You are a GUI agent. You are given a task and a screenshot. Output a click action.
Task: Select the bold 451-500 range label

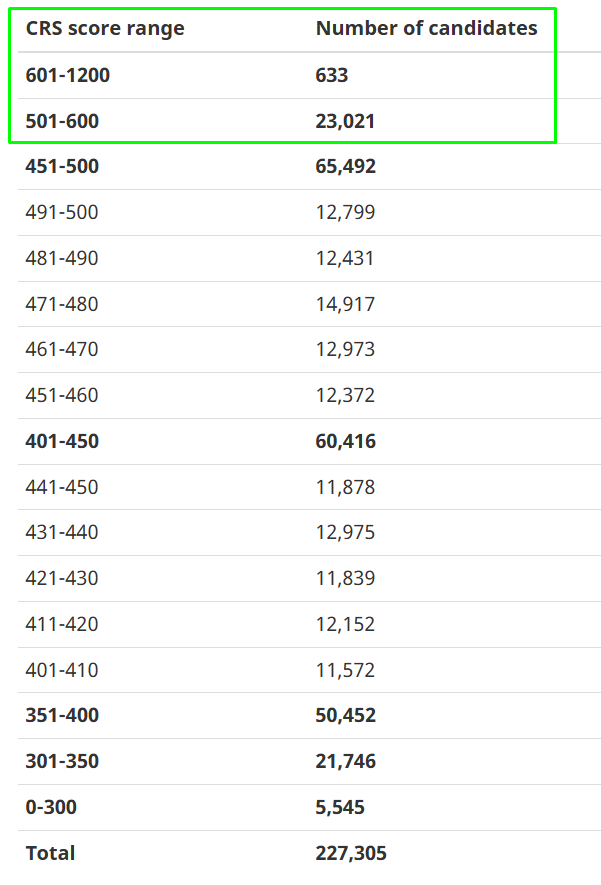click(x=62, y=167)
